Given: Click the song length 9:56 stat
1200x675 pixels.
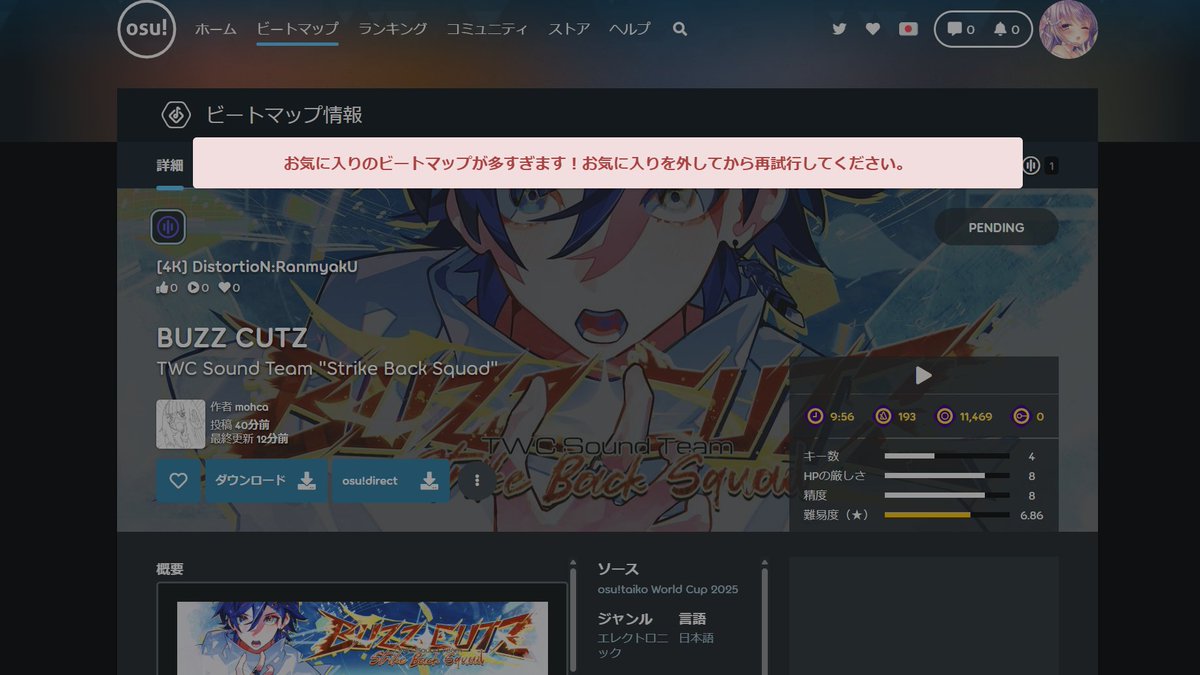Looking at the screenshot, I should tap(831, 416).
